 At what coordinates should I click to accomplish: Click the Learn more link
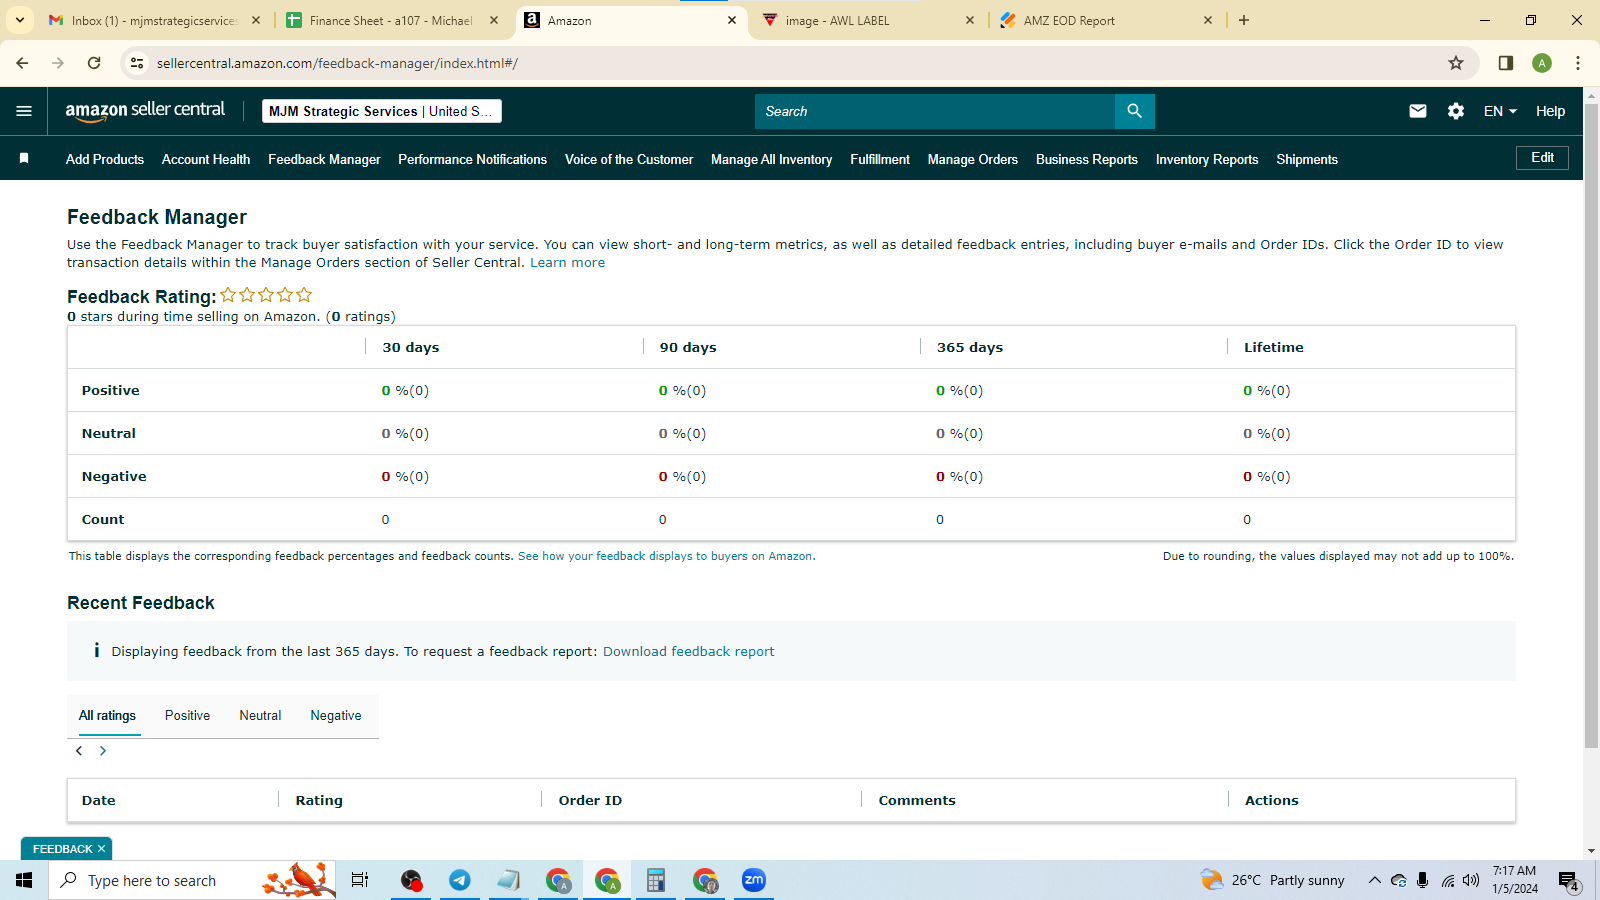pyautogui.click(x=567, y=263)
